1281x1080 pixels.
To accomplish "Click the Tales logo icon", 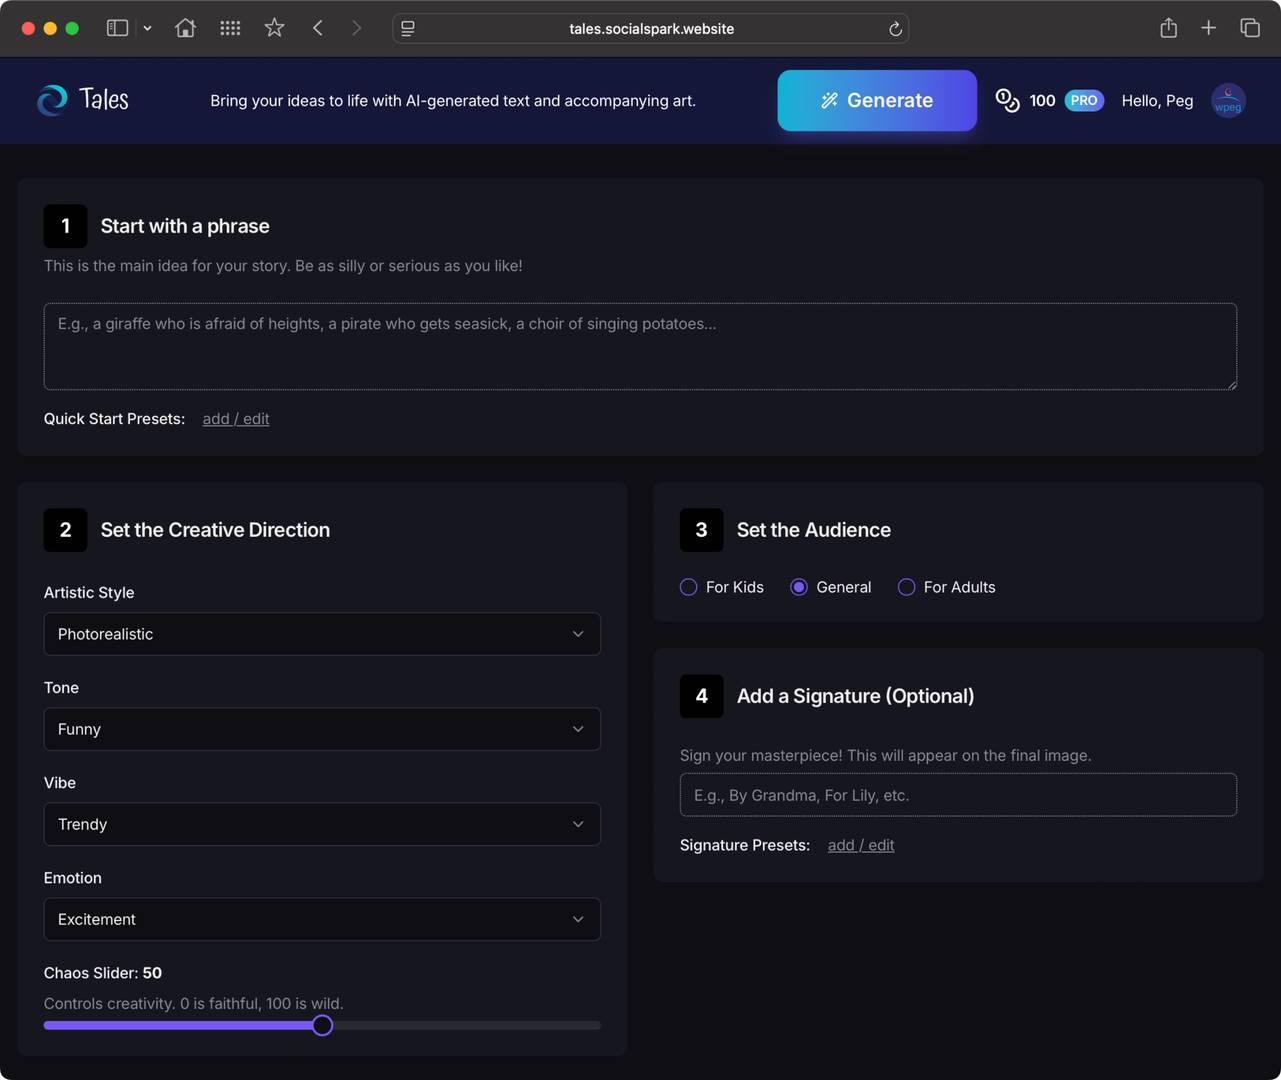I will 52,100.
